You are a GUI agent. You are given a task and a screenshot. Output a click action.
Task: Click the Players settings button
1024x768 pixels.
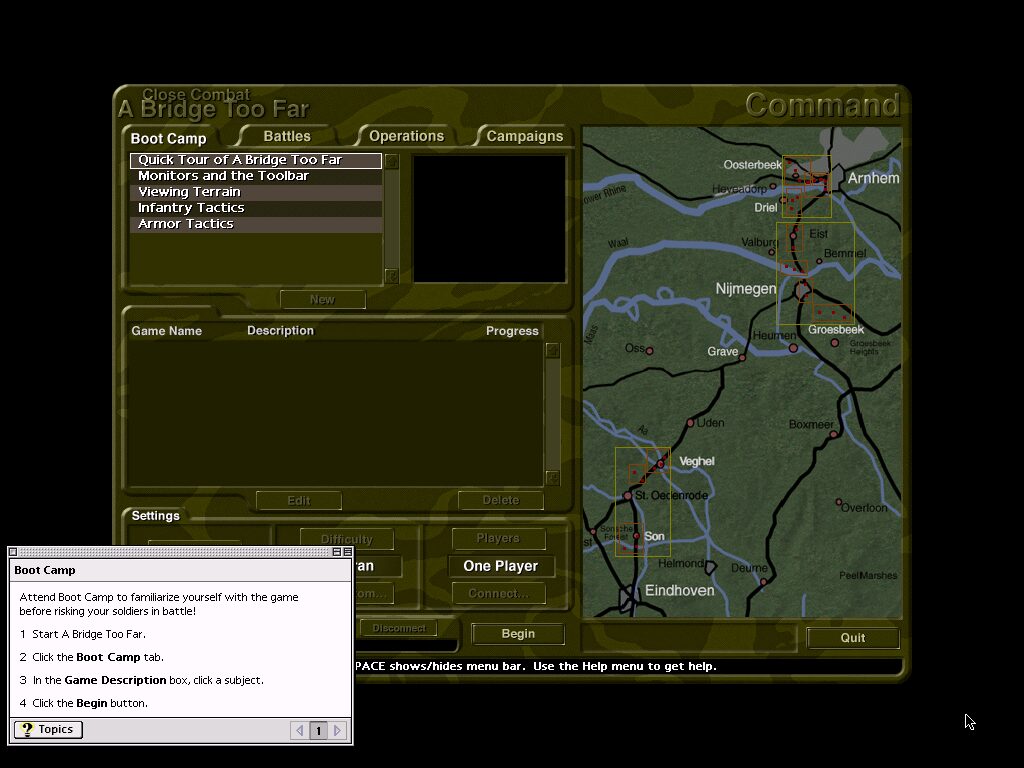click(x=498, y=538)
